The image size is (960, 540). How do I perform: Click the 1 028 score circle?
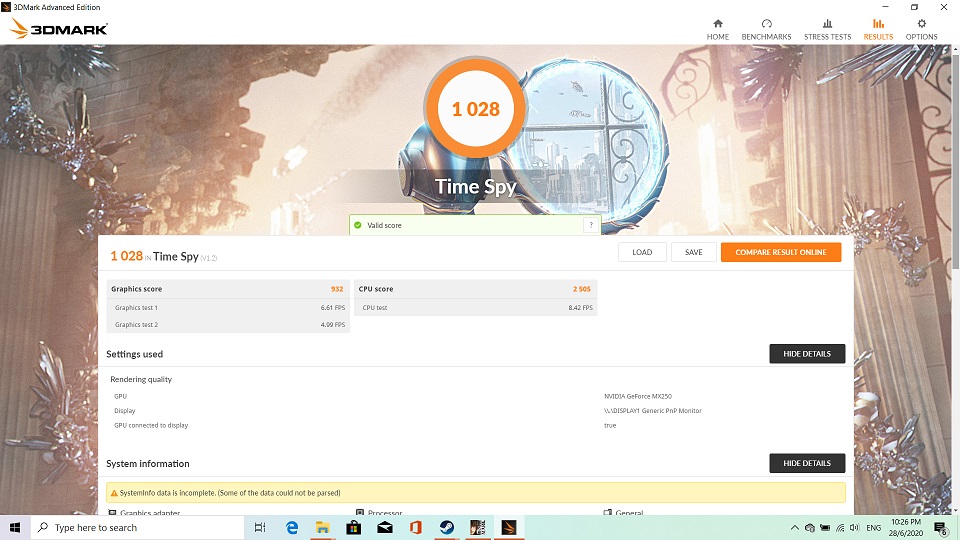(x=476, y=109)
